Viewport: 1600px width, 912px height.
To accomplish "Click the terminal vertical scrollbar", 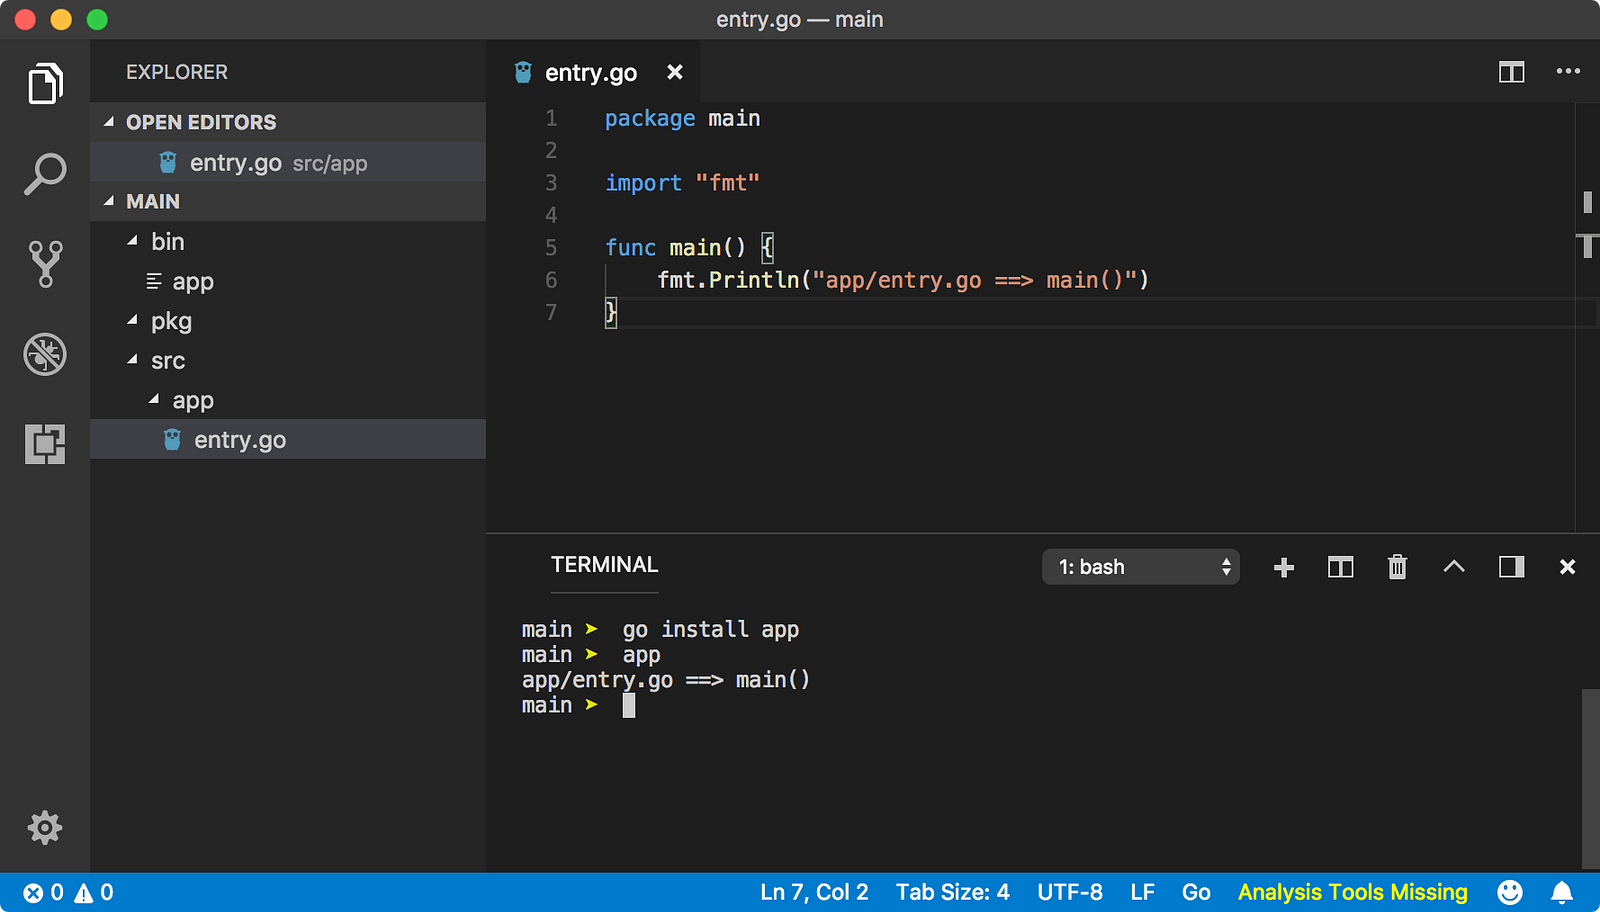I will (x=1590, y=778).
